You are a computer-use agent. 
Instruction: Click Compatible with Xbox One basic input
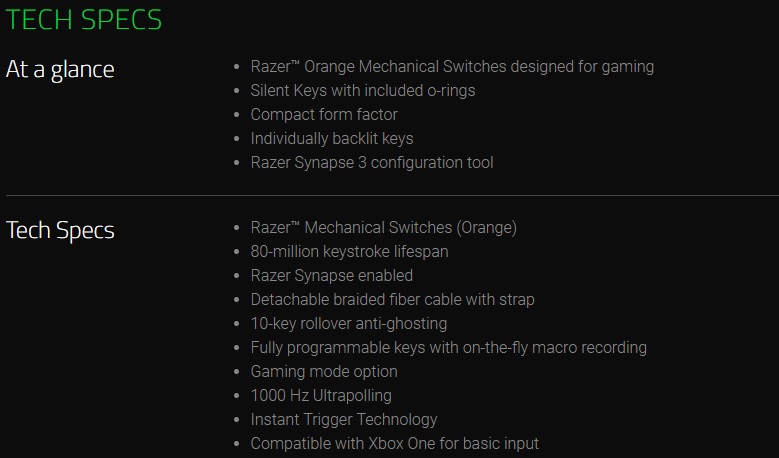(x=394, y=444)
